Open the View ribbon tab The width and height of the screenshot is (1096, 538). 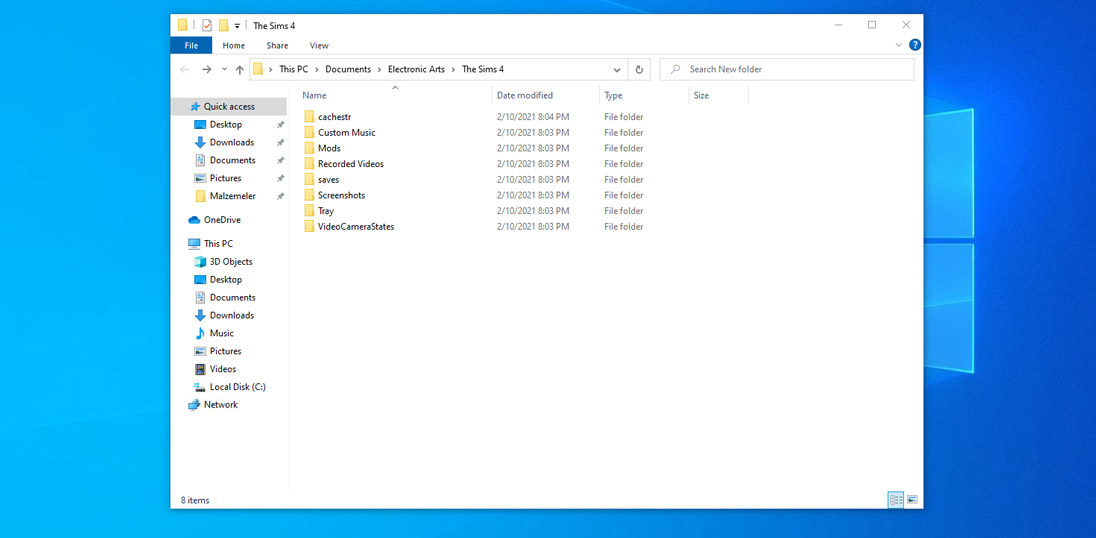pos(319,45)
